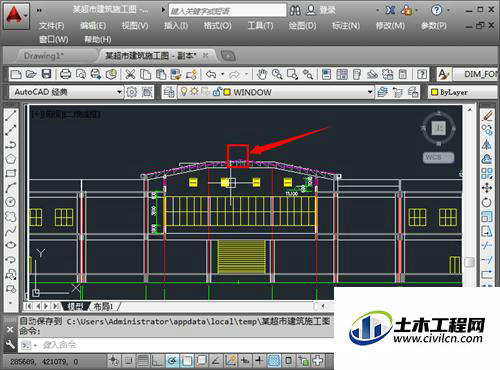Screen dimensions: 500x370
Task: Click the Copy icon in standard toolbar
Action: [x=145, y=74]
